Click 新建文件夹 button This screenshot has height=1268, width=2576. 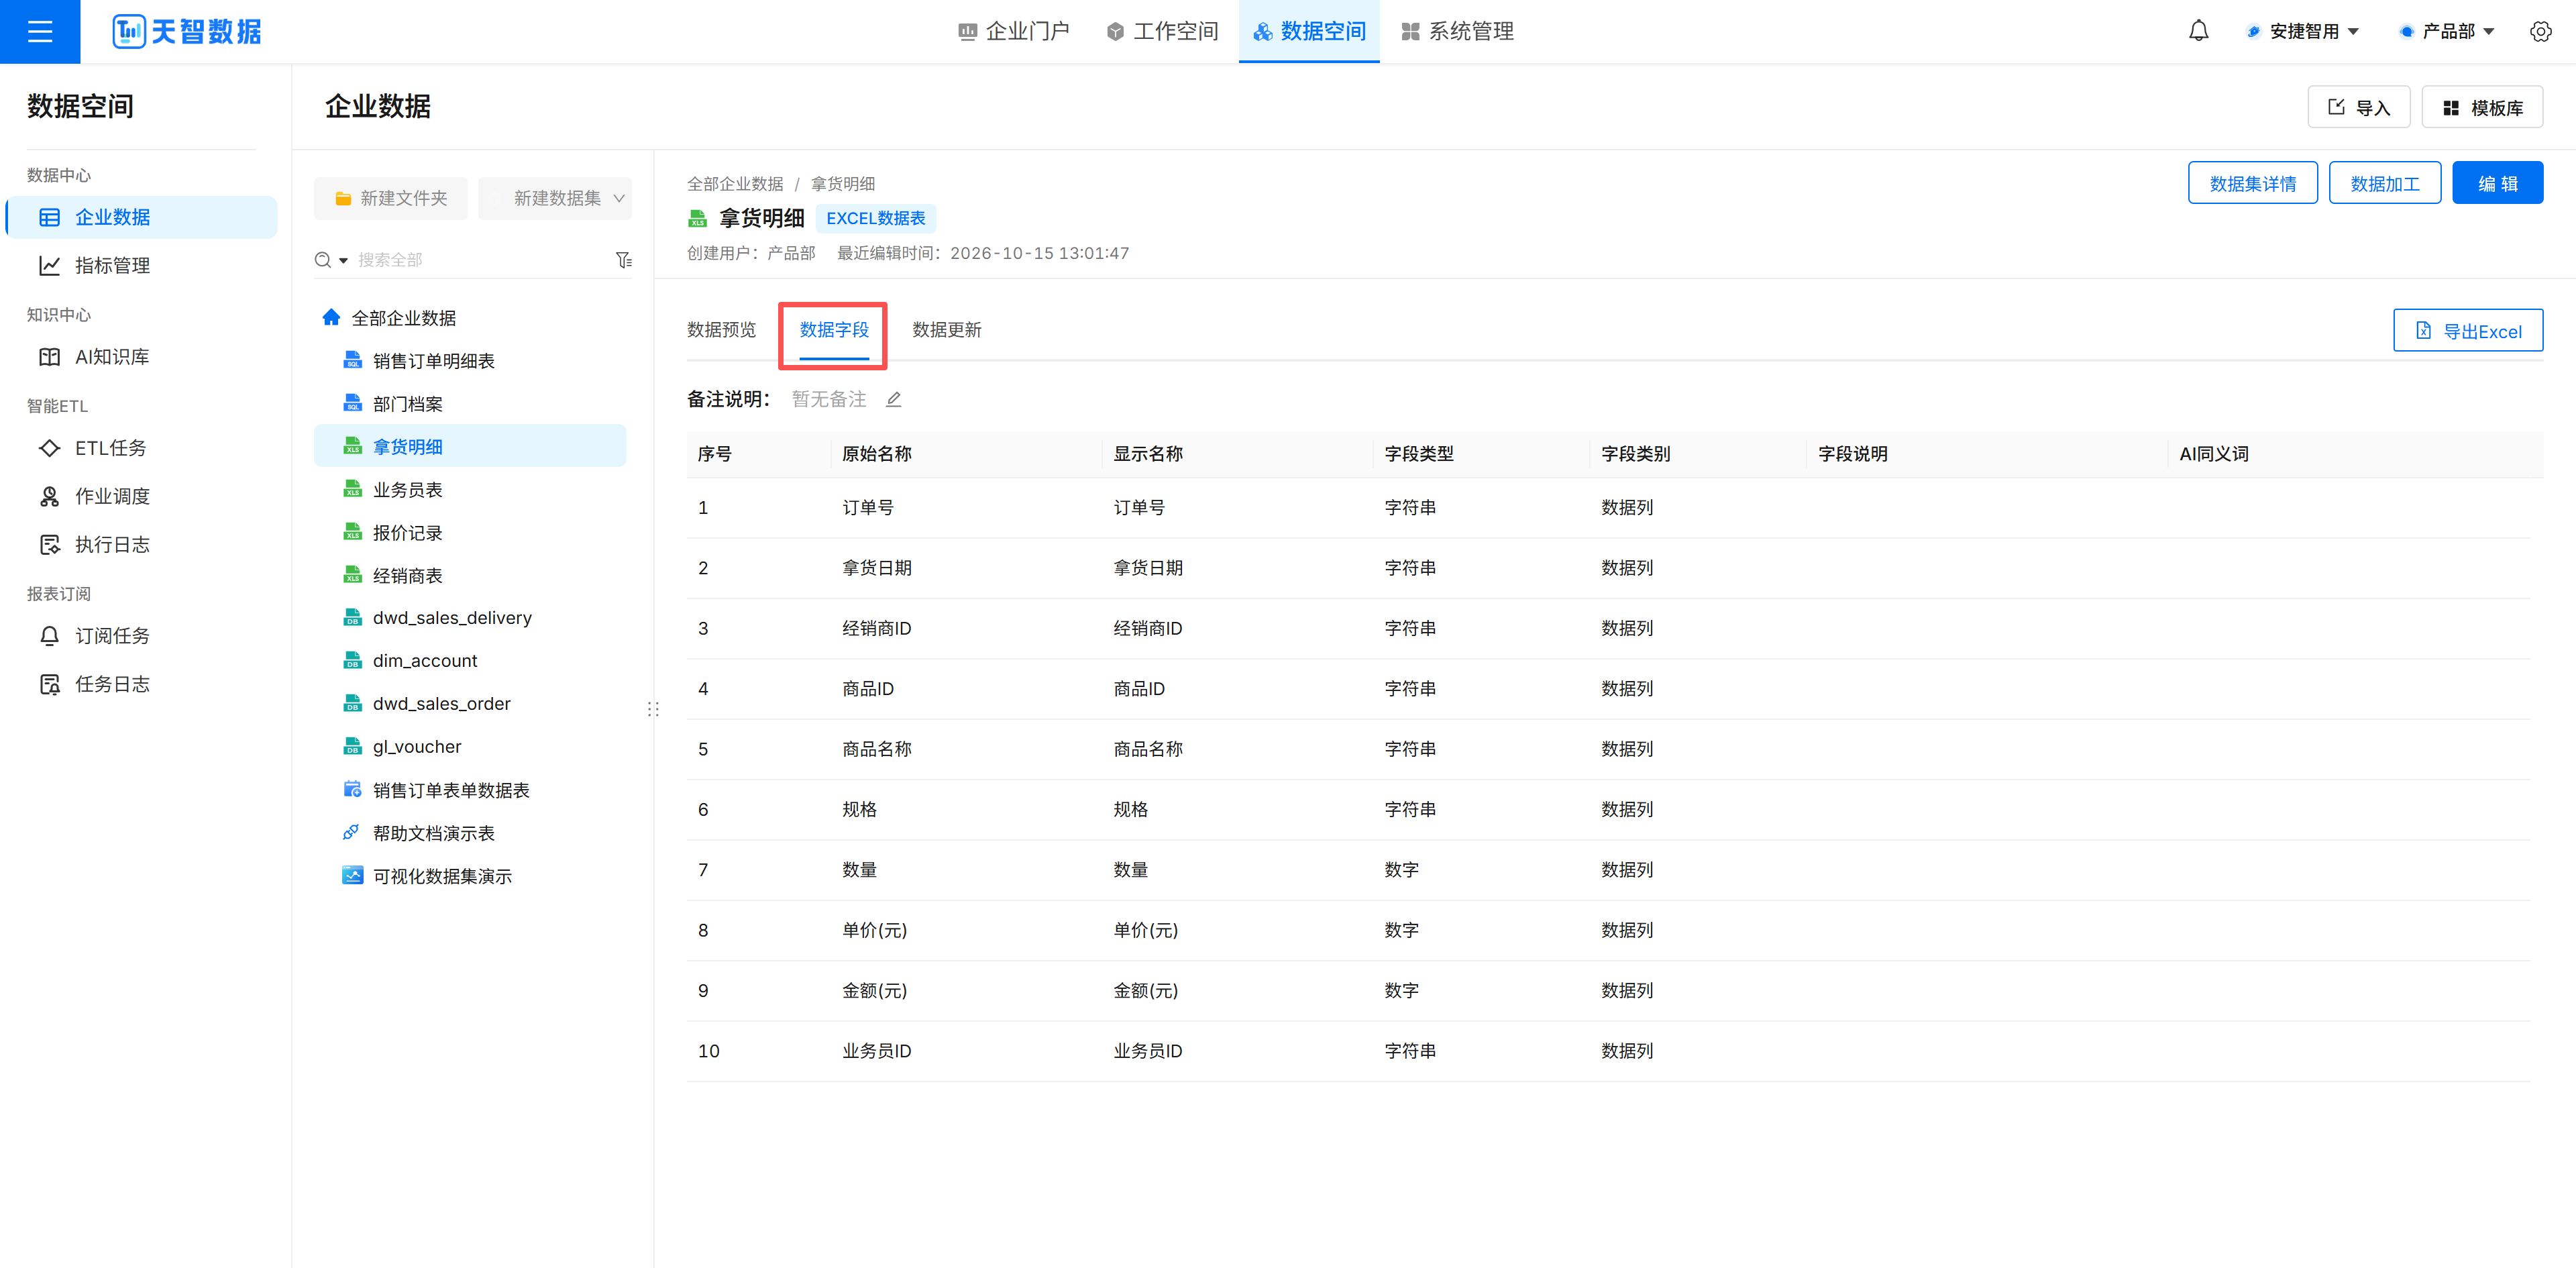390,198
